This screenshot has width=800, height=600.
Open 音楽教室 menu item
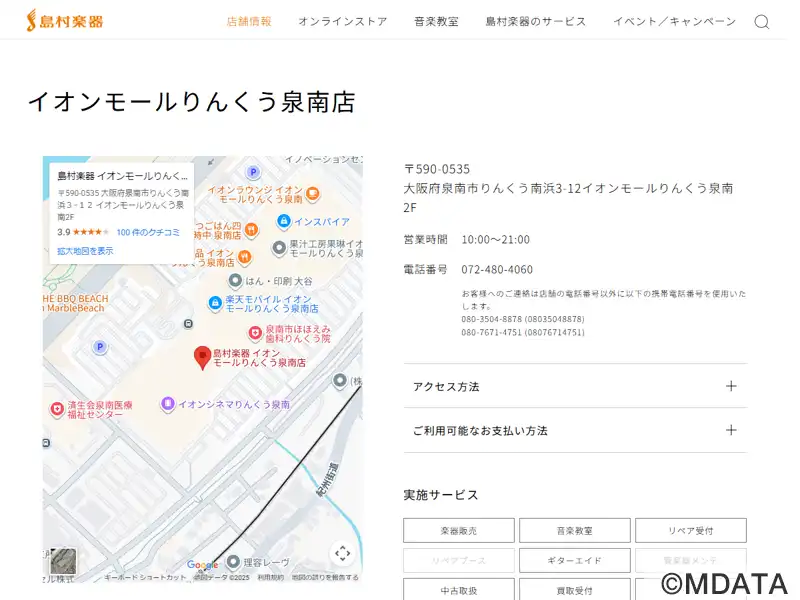(436, 21)
